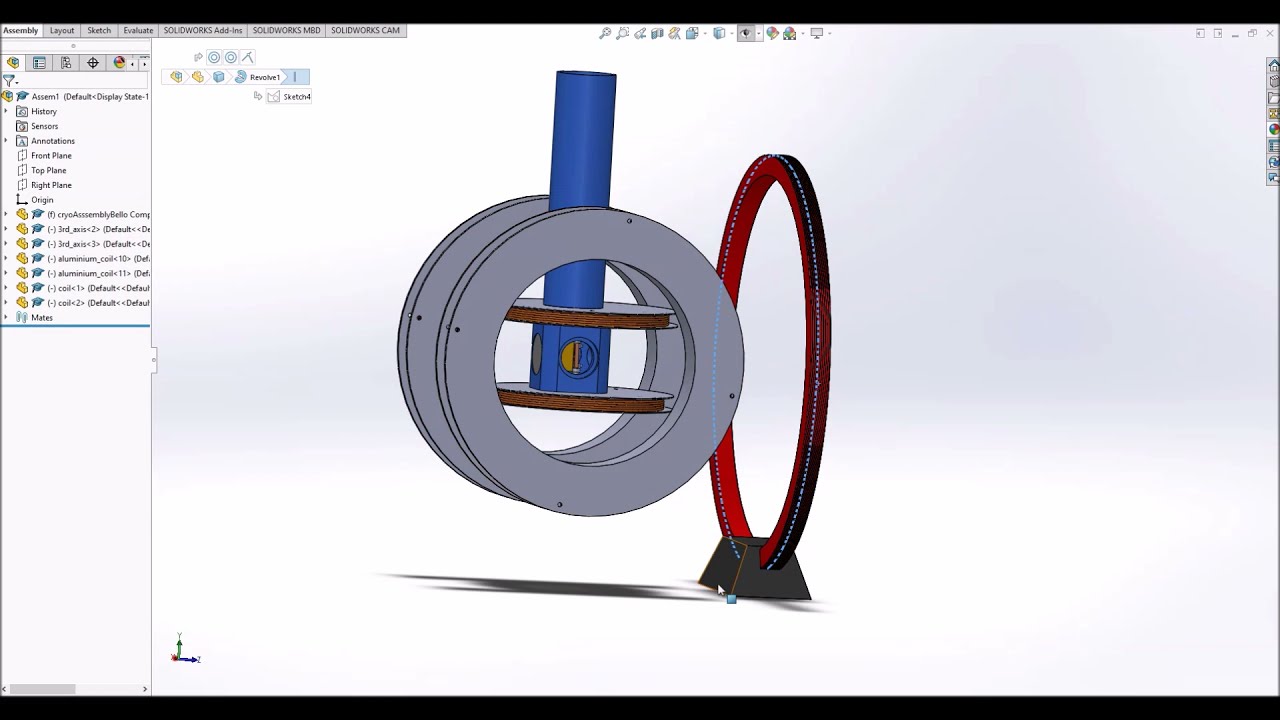Click the angle mate icon in breadcrumb

(x=248, y=57)
